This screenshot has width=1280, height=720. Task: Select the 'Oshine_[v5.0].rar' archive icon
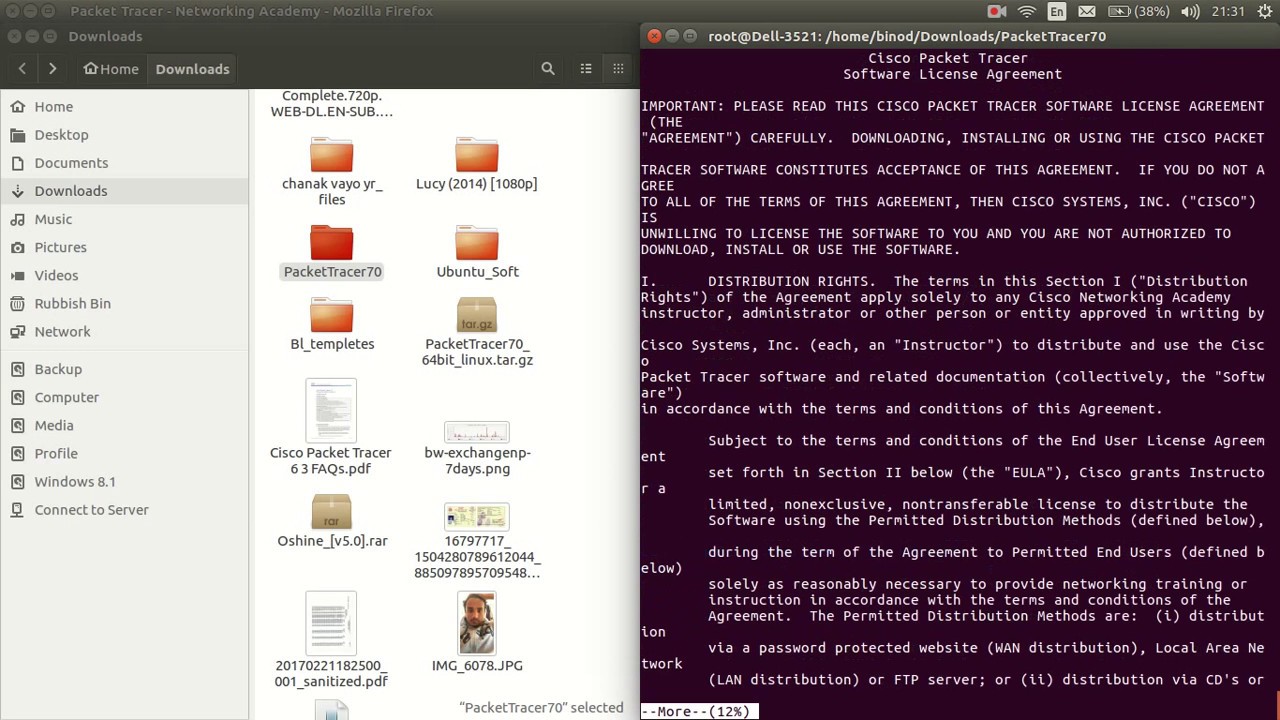(x=331, y=512)
